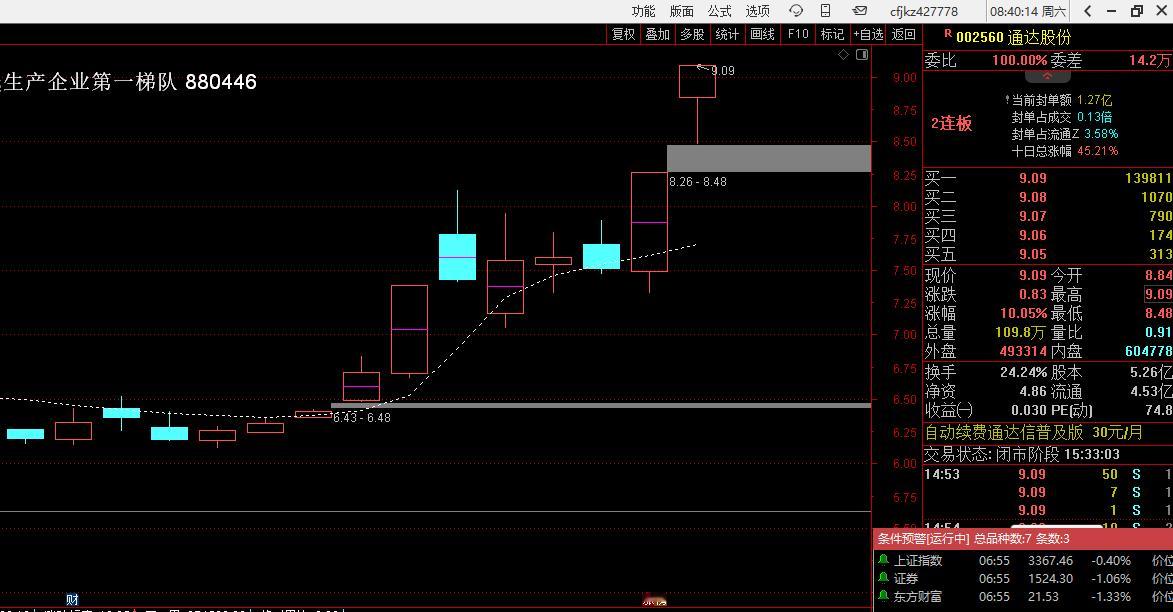Image resolution: width=1173 pixels, height=612 pixels.
Task: Click the 财 marker icon on chart bottom
Action: (x=73, y=599)
